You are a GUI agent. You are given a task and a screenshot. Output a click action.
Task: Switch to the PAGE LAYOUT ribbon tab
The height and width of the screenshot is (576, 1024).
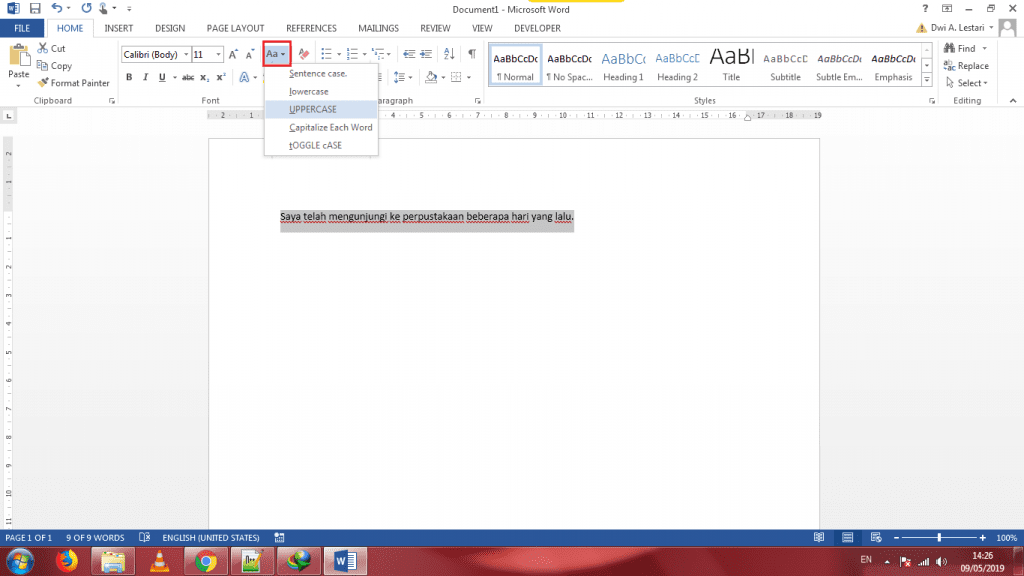coord(235,28)
